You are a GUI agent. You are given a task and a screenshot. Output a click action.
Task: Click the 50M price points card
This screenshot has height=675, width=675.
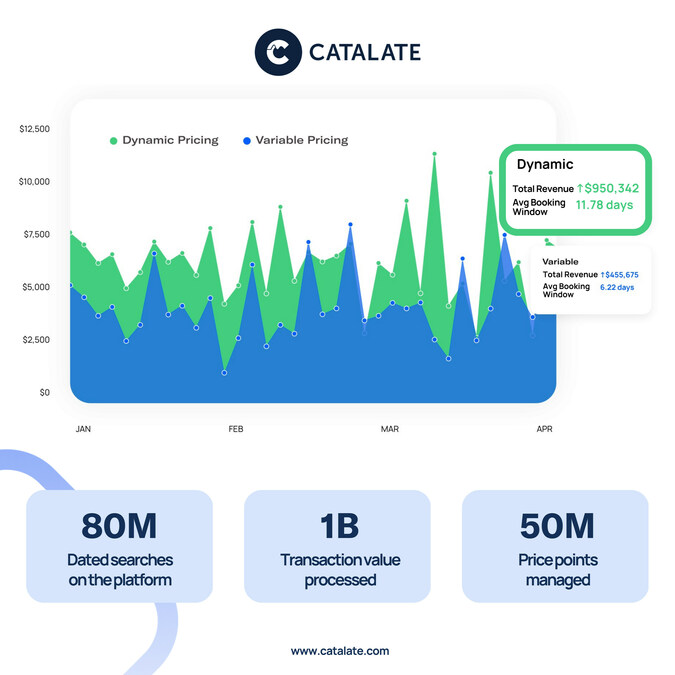555,546
